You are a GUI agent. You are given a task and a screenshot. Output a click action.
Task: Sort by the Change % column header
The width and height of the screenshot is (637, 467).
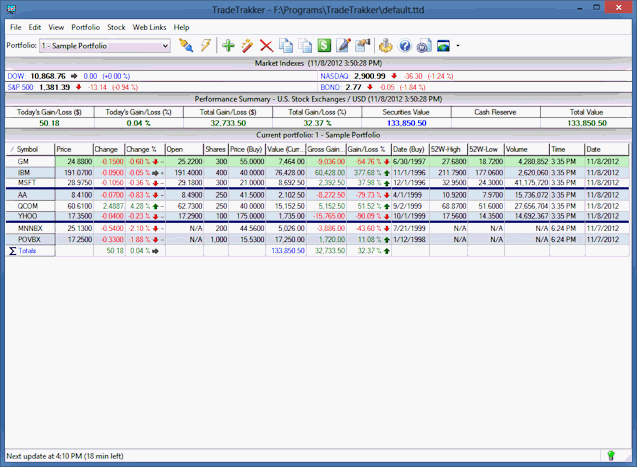145,149
